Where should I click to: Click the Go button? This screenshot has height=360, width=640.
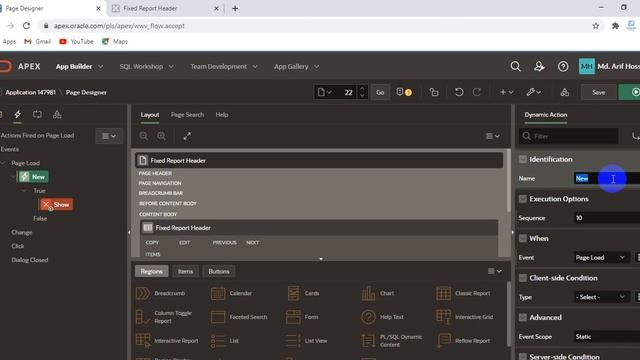pos(380,92)
